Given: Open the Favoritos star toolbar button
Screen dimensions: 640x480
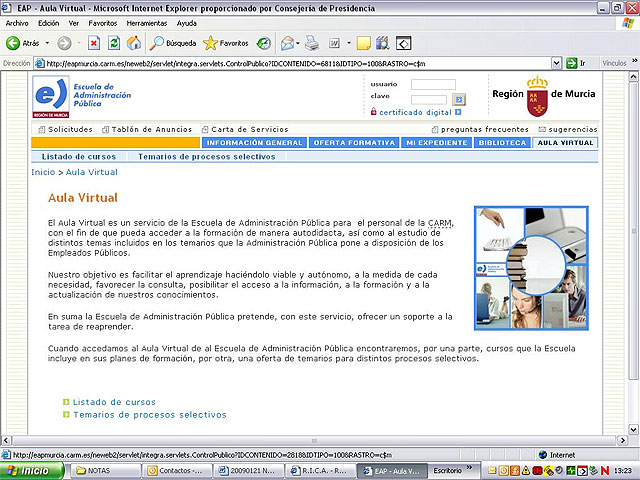Looking at the screenshot, I should pyautogui.click(x=226, y=43).
